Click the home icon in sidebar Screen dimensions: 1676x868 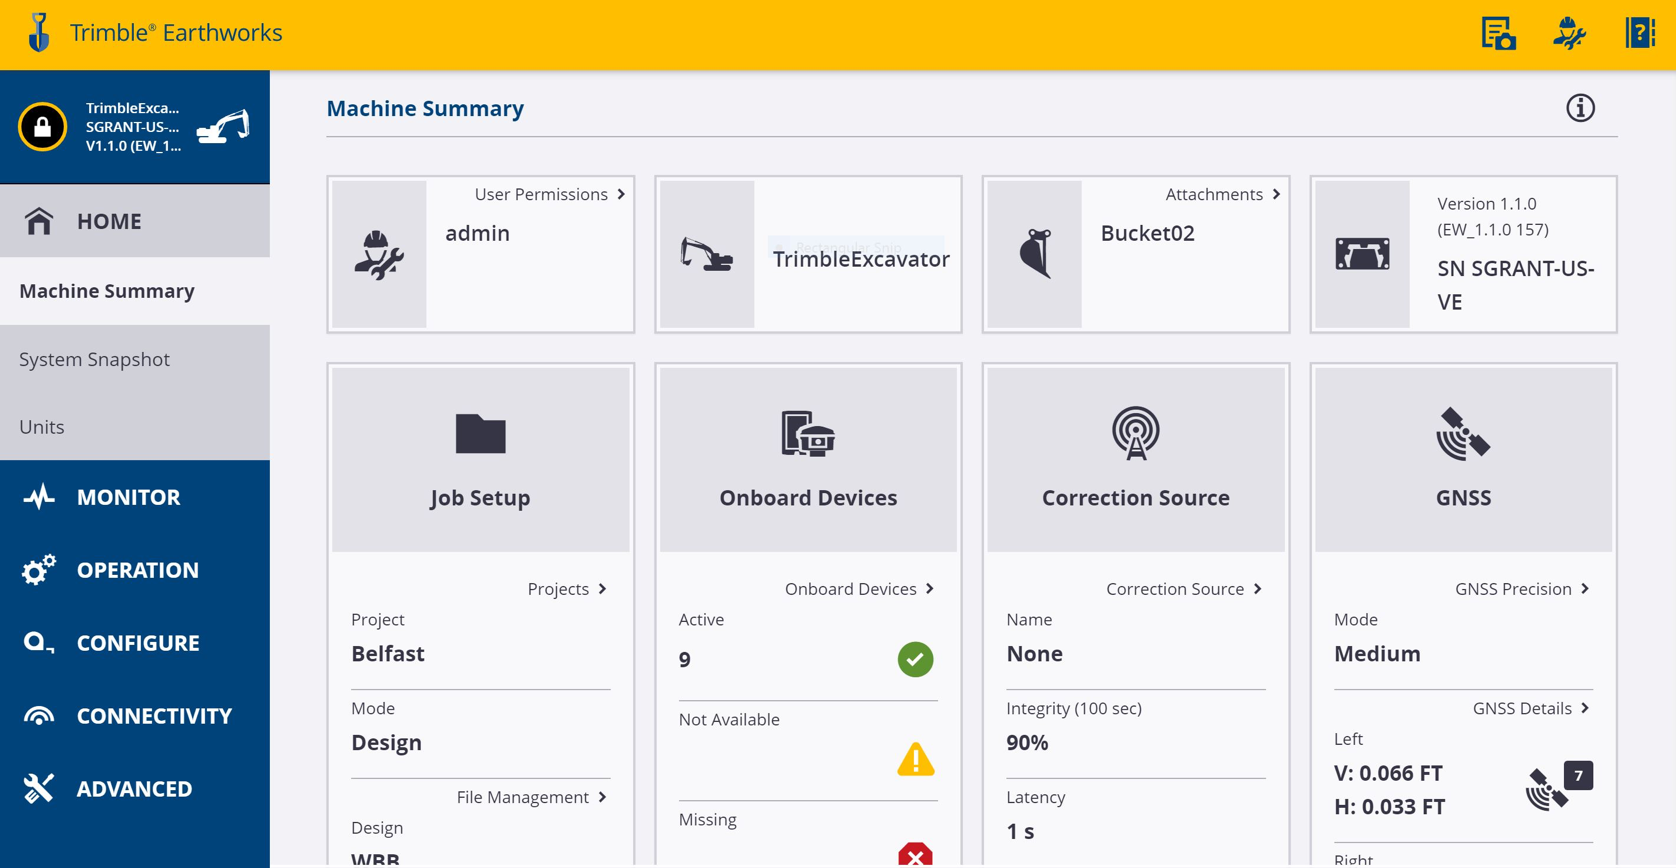[39, 221]
